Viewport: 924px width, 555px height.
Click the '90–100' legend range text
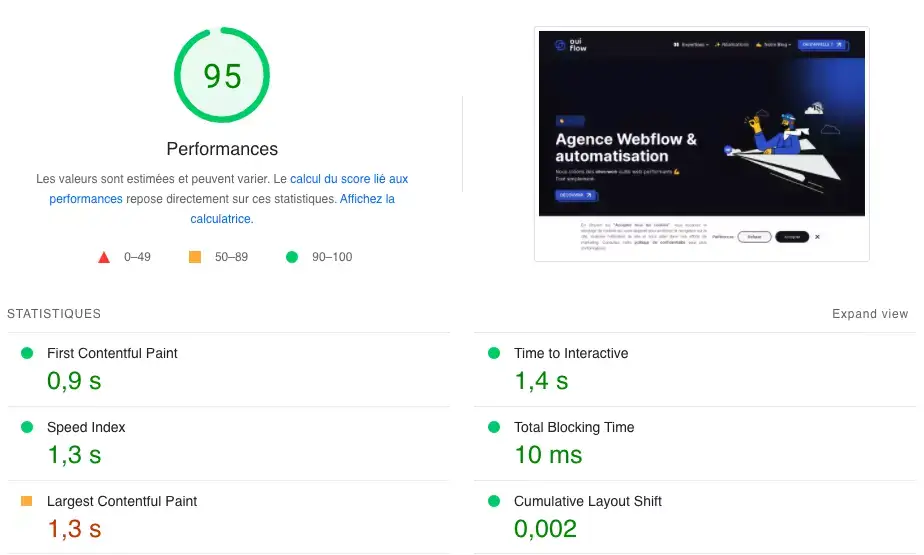(332, 257)
